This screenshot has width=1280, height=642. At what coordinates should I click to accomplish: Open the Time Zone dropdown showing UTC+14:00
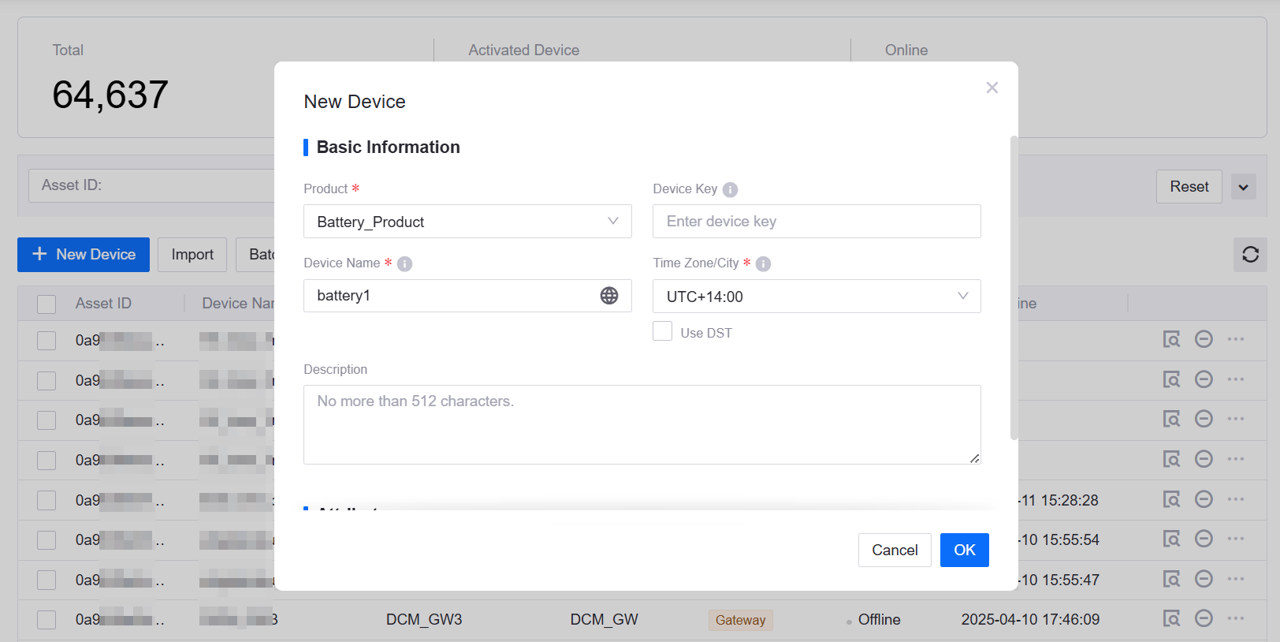click(x=816, y=297)
